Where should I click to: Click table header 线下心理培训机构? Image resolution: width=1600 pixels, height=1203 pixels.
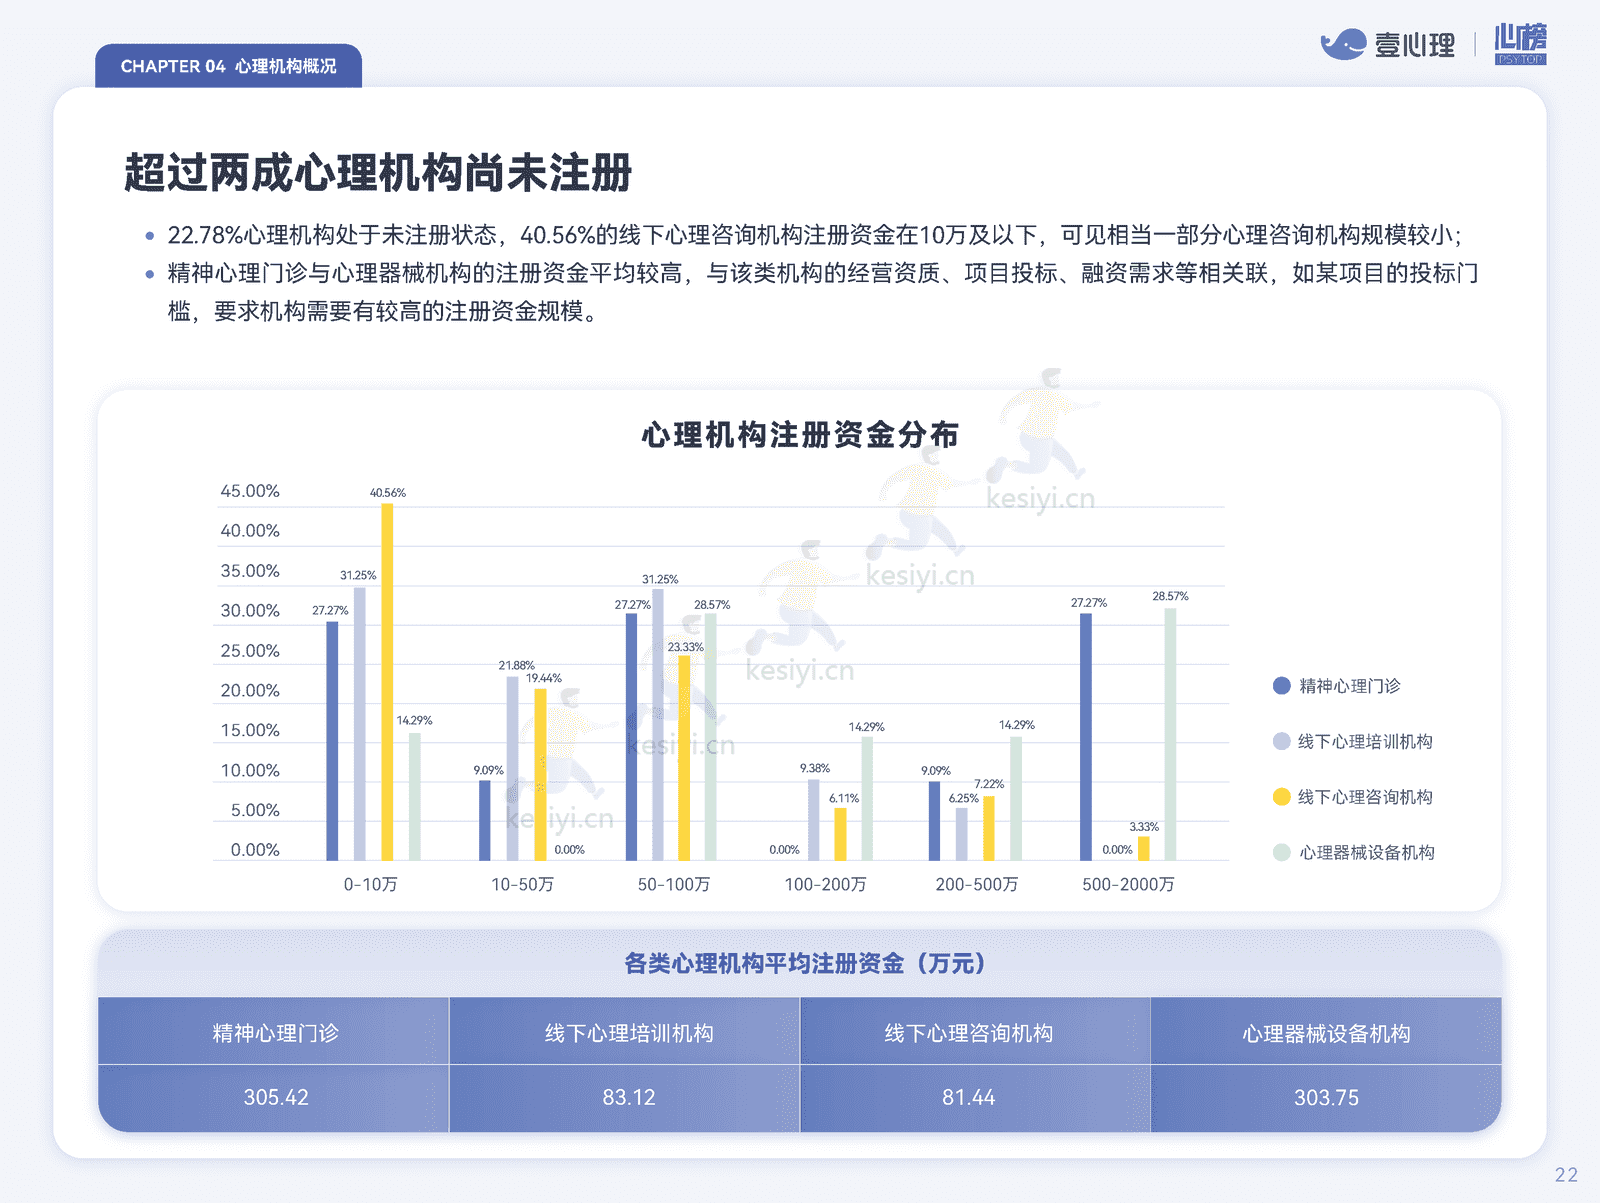(629, 1033)
